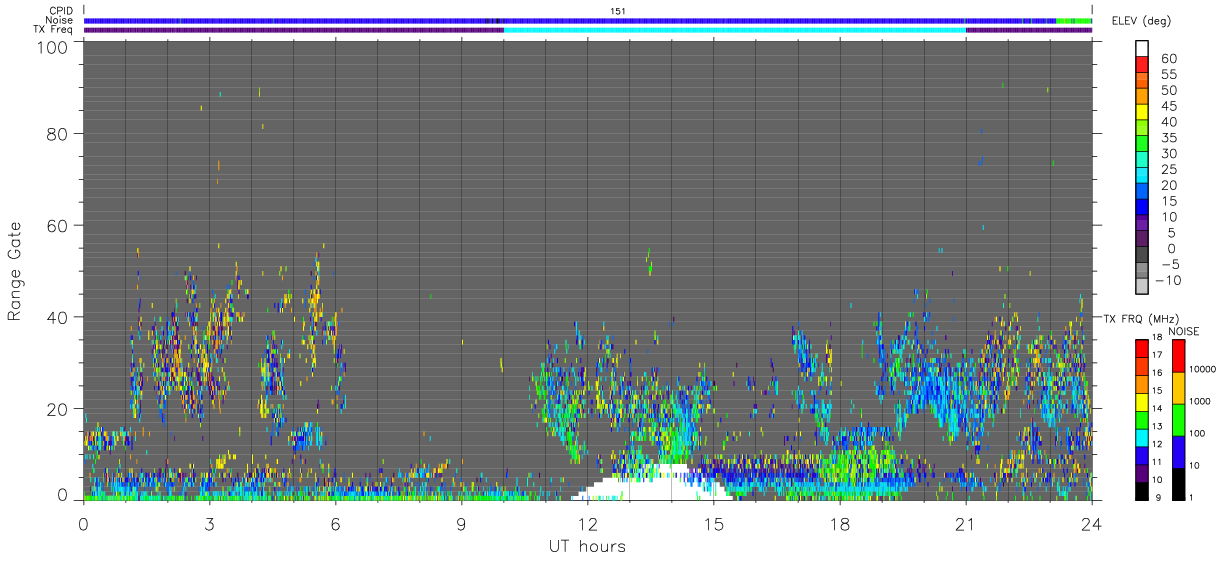Click the 60 label on ELEV scale
Screen dimensions: 1228x567
tap(1168, 58)
